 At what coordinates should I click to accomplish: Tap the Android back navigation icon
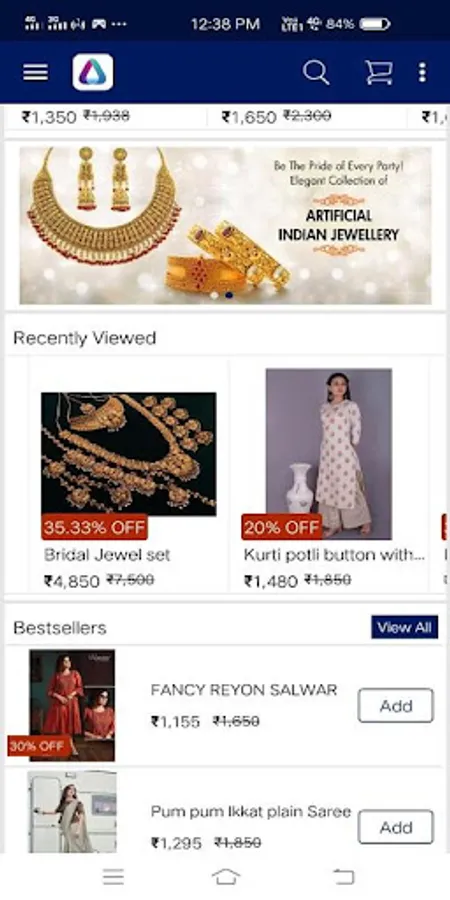click(x=344, y=876)
